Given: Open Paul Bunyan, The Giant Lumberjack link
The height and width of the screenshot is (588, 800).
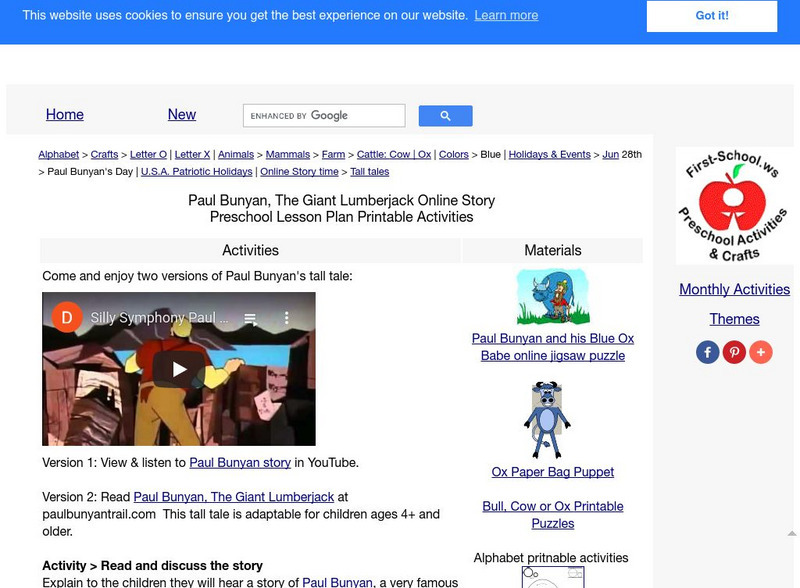Looking at the screenshot, I should tap(234, 497).
